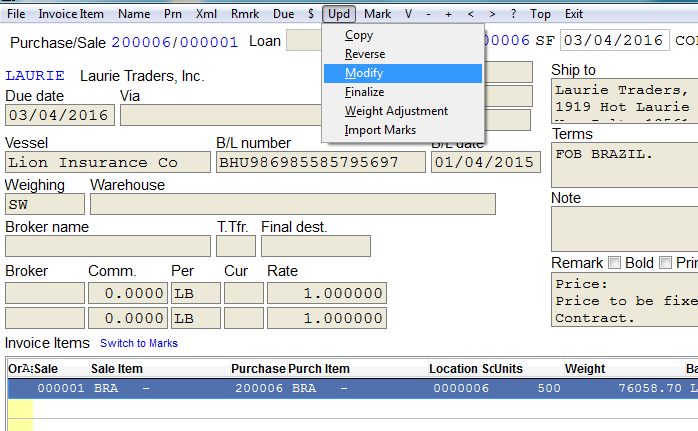Screen dimensions: 698x431
Task: Open the Name menu
Action: coord(134,14)
